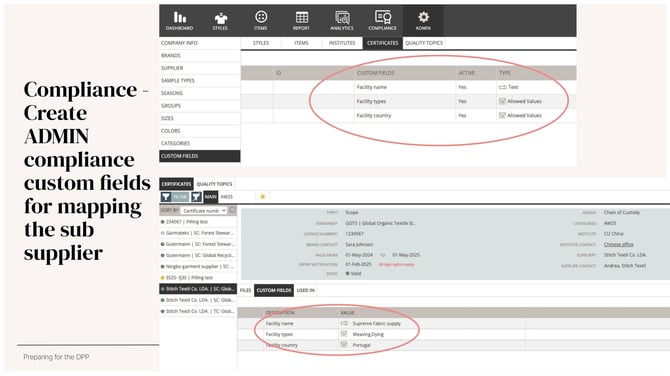Viewport: 670px width, 376px height.
Task: Switch to the Institutes sub-tab
Action: tap(342, 43)
